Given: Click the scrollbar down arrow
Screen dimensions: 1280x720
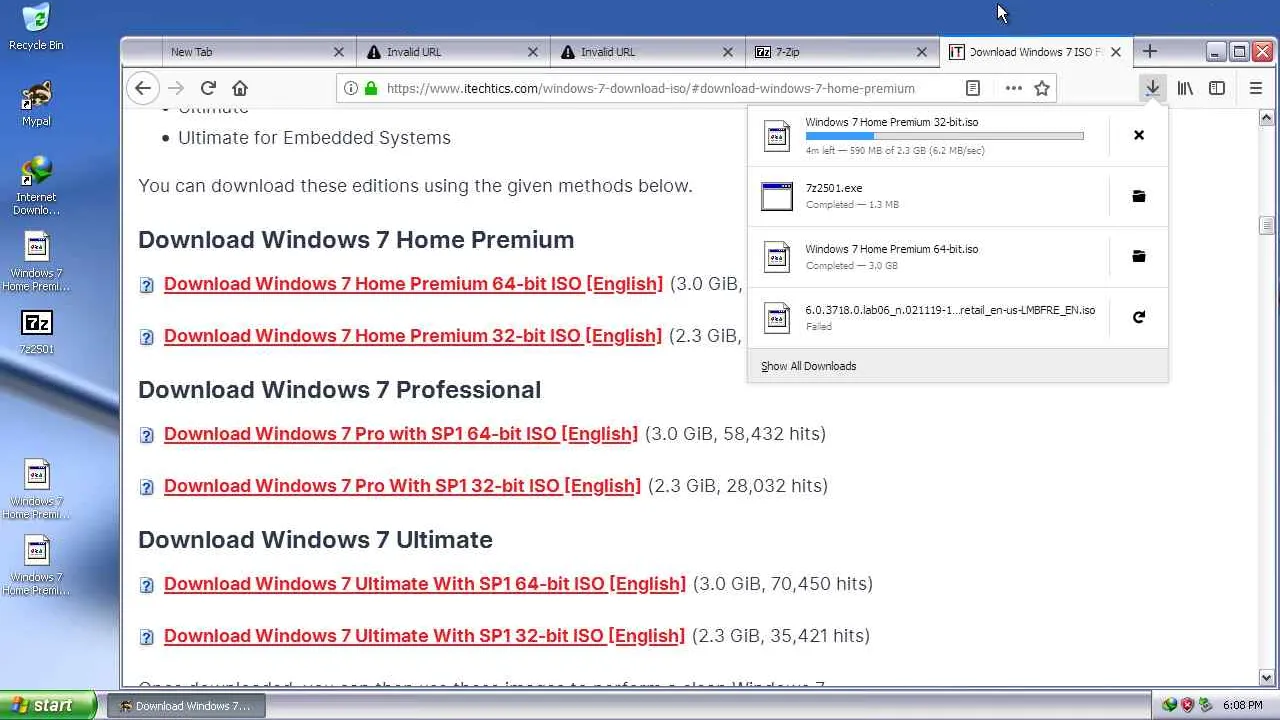Looking at the screenshot, I should [x=1267, y=678].
